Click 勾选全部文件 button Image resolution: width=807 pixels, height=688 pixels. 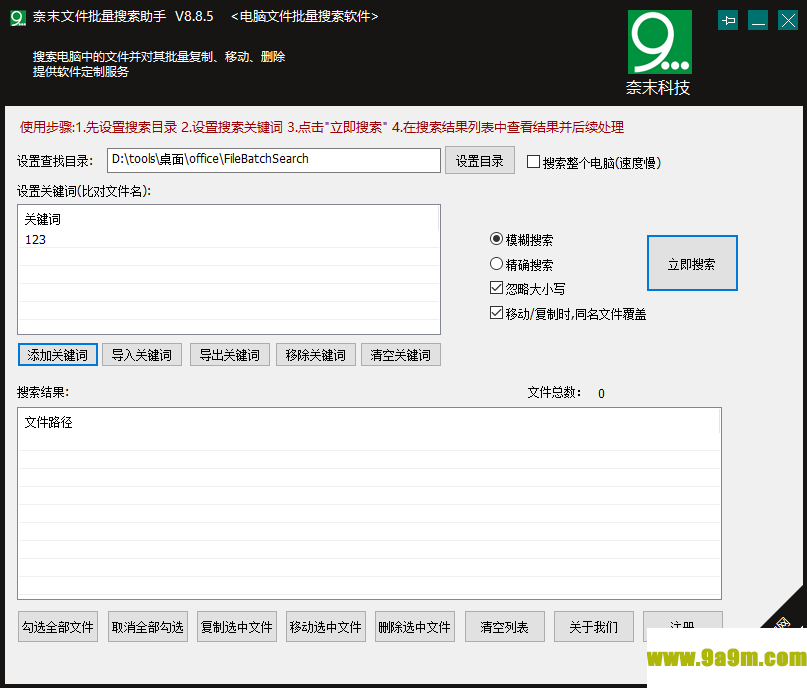click(58, 627)
